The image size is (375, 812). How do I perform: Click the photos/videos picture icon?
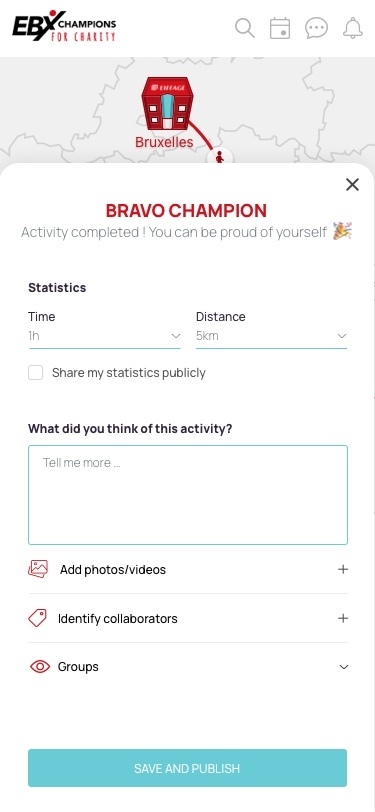(x=38, y=569)
